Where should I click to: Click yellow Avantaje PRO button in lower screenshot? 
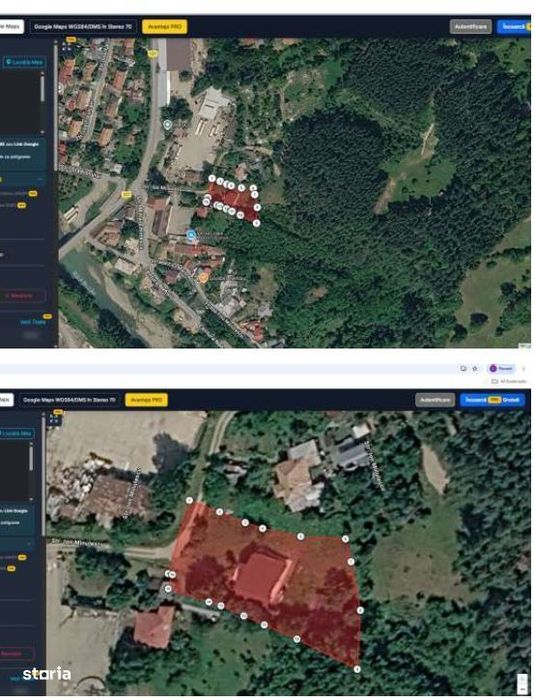[147, 400]
